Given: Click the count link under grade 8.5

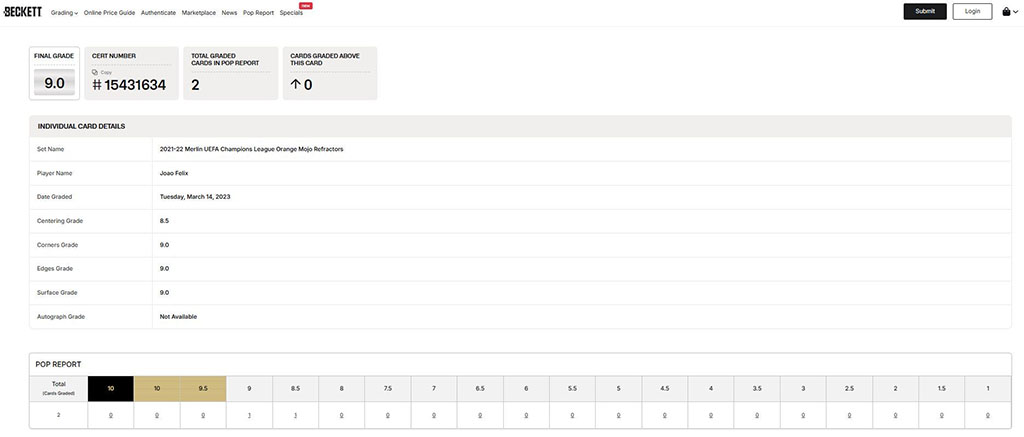Looking at the screenshot, I should [295, 414].
